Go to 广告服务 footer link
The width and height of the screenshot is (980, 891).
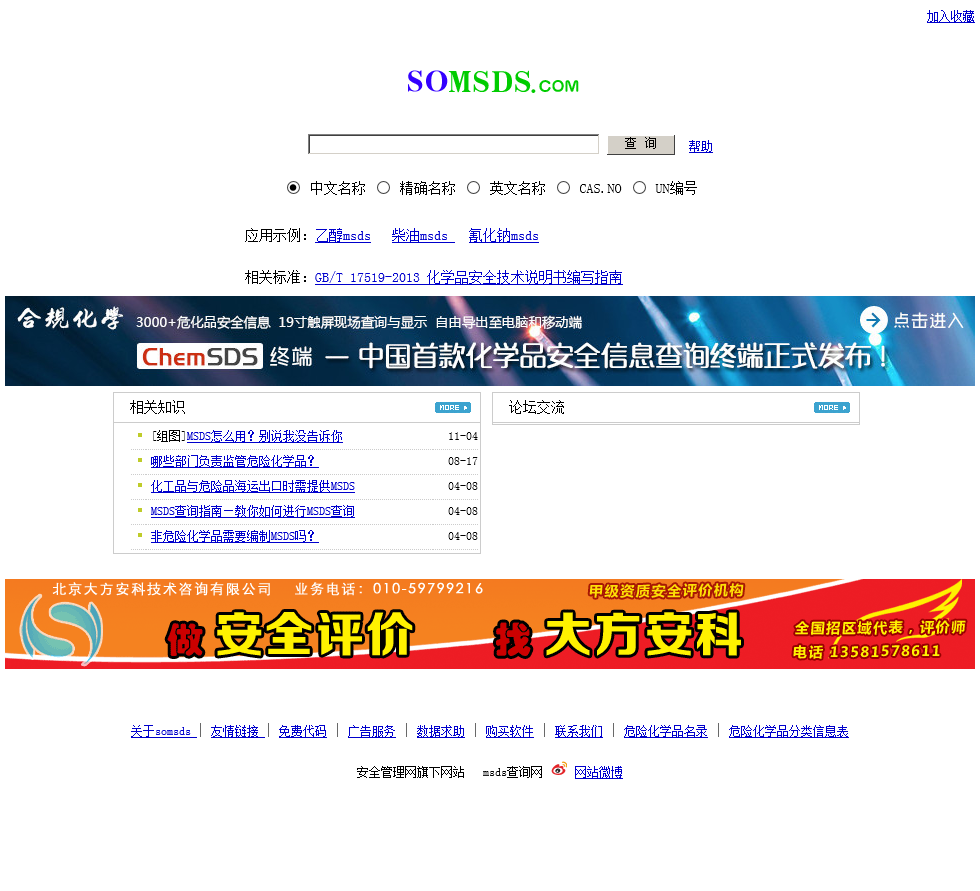[371, 731]
